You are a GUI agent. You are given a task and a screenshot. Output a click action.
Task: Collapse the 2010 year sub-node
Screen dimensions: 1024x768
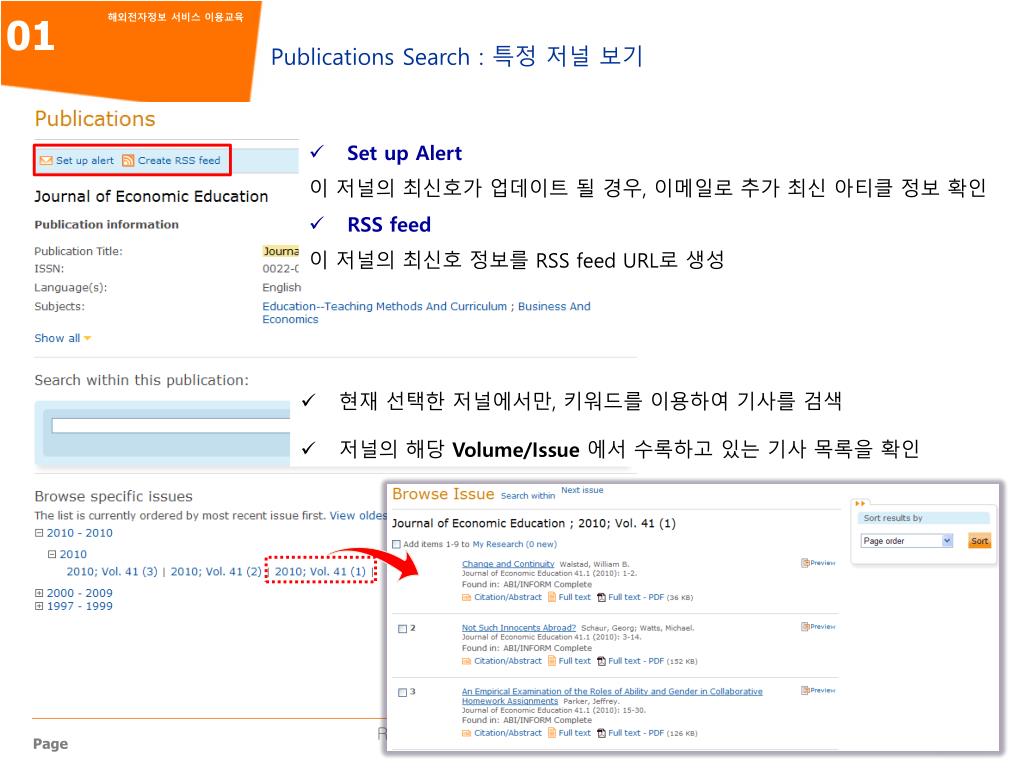click(52, 554)
